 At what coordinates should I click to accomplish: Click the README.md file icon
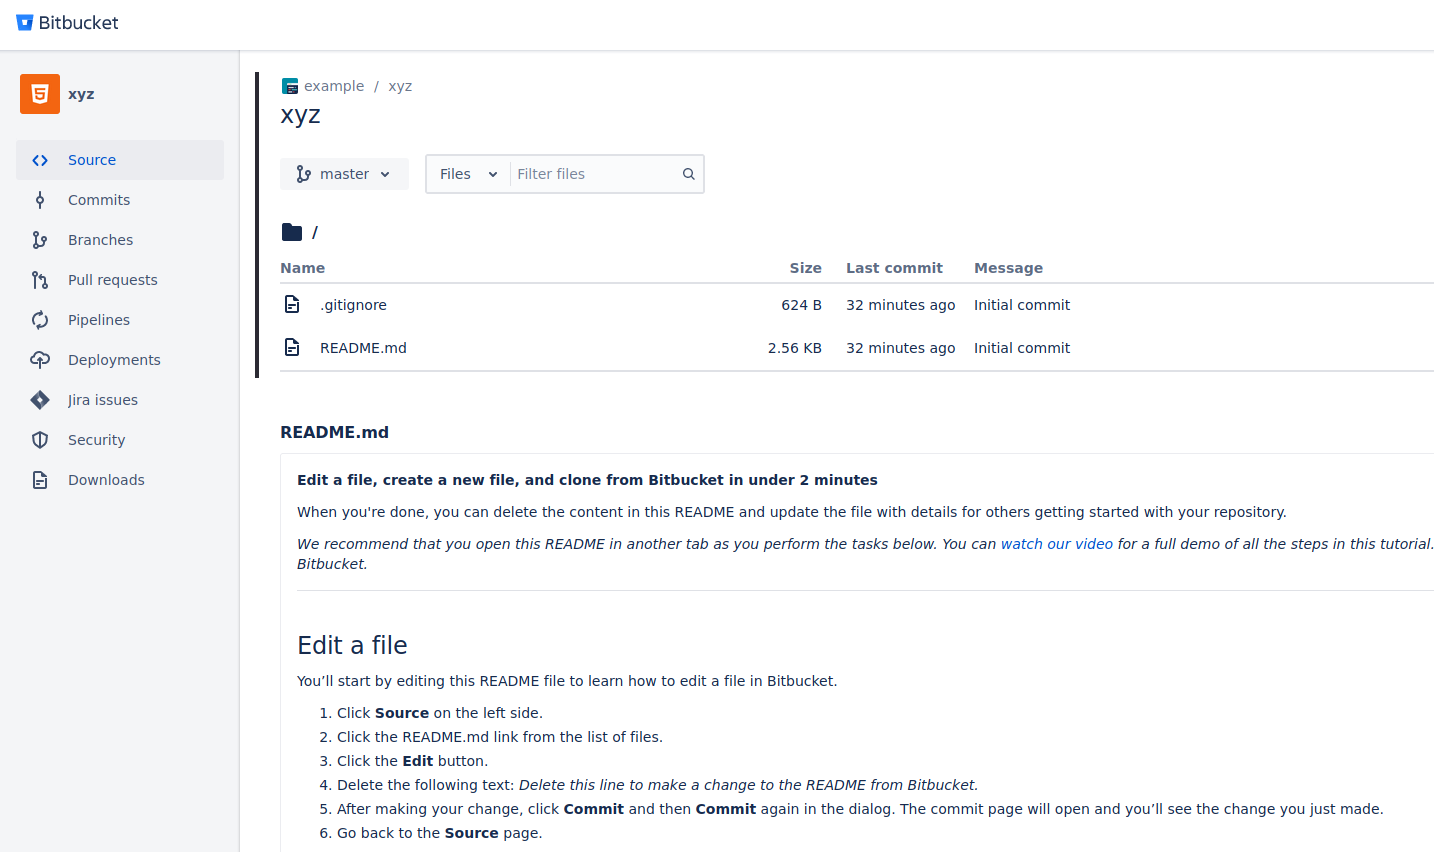pos(292,347)
